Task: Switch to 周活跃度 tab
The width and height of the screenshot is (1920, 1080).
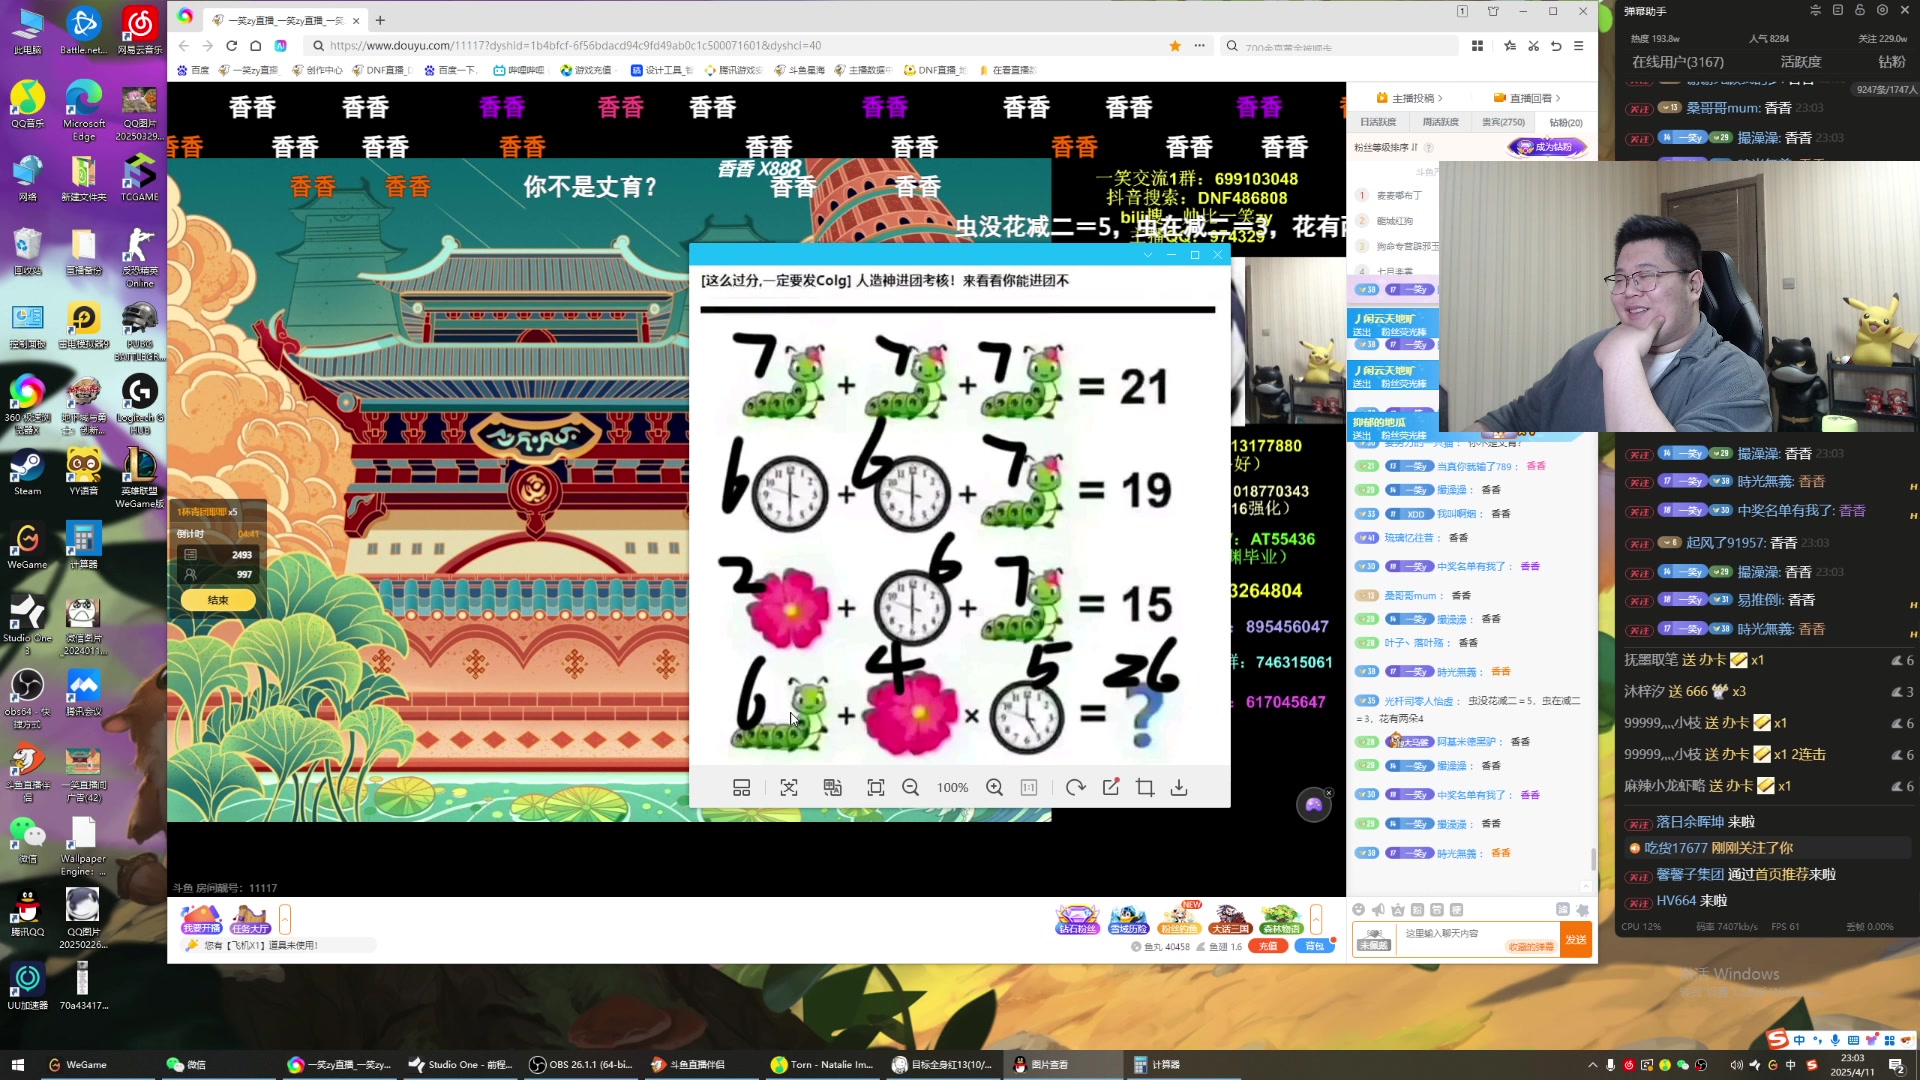Action: tap(1440, 122)
